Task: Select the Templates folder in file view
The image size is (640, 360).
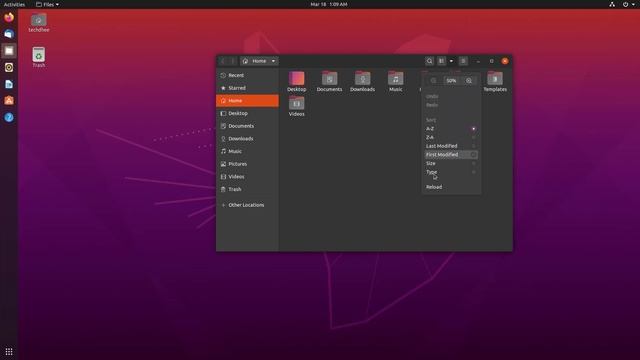Action: pos(495,82)
